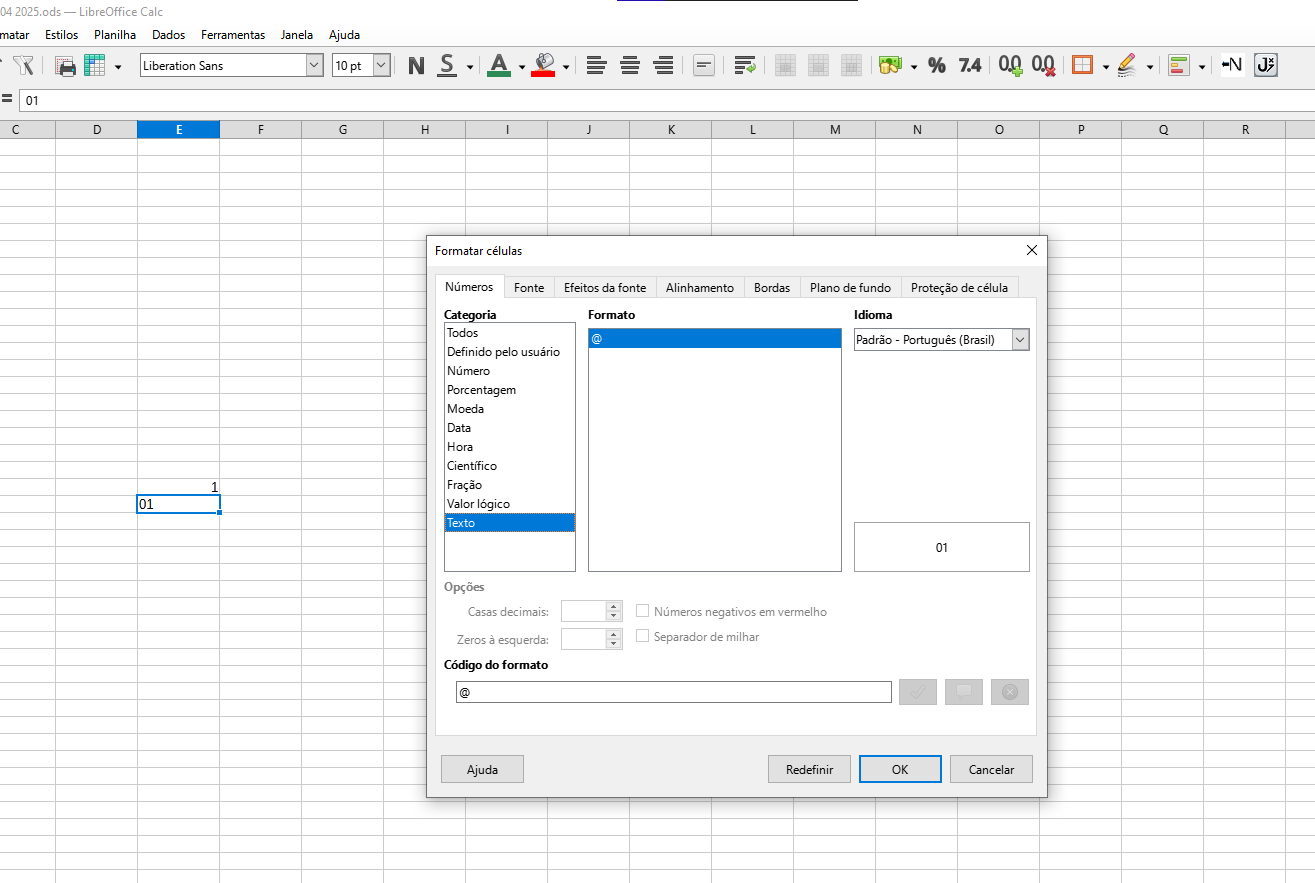Click the Redefinir button

(x=809, y=769)
